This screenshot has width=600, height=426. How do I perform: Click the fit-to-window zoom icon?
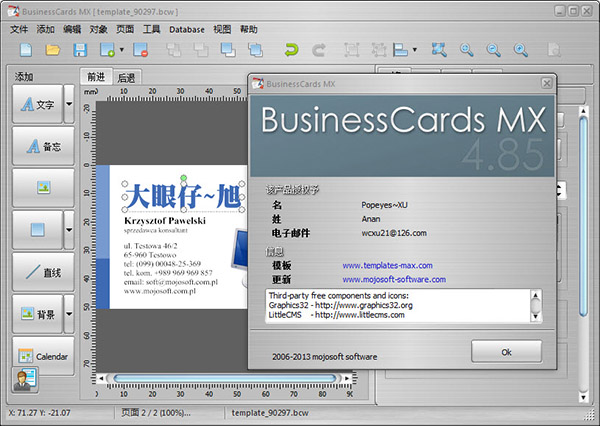click(439, 49)
